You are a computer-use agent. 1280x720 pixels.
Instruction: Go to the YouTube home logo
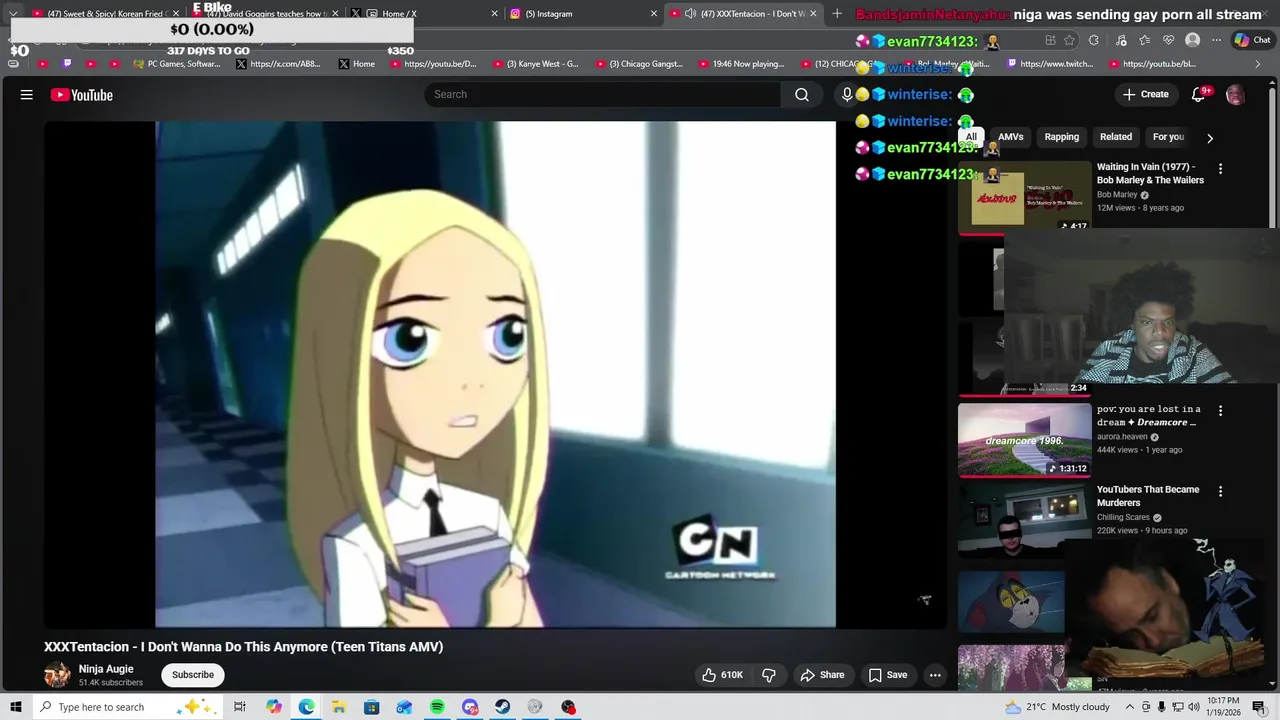coord(82,95)
